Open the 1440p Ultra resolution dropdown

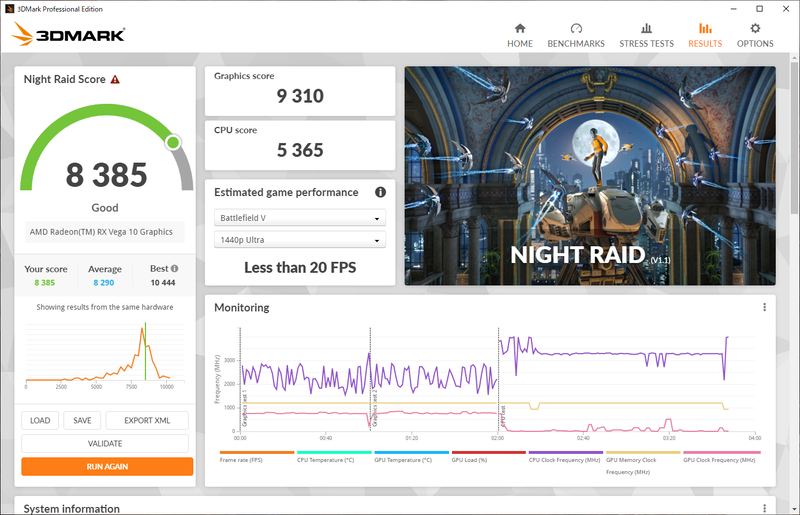[x=299, y=240]
